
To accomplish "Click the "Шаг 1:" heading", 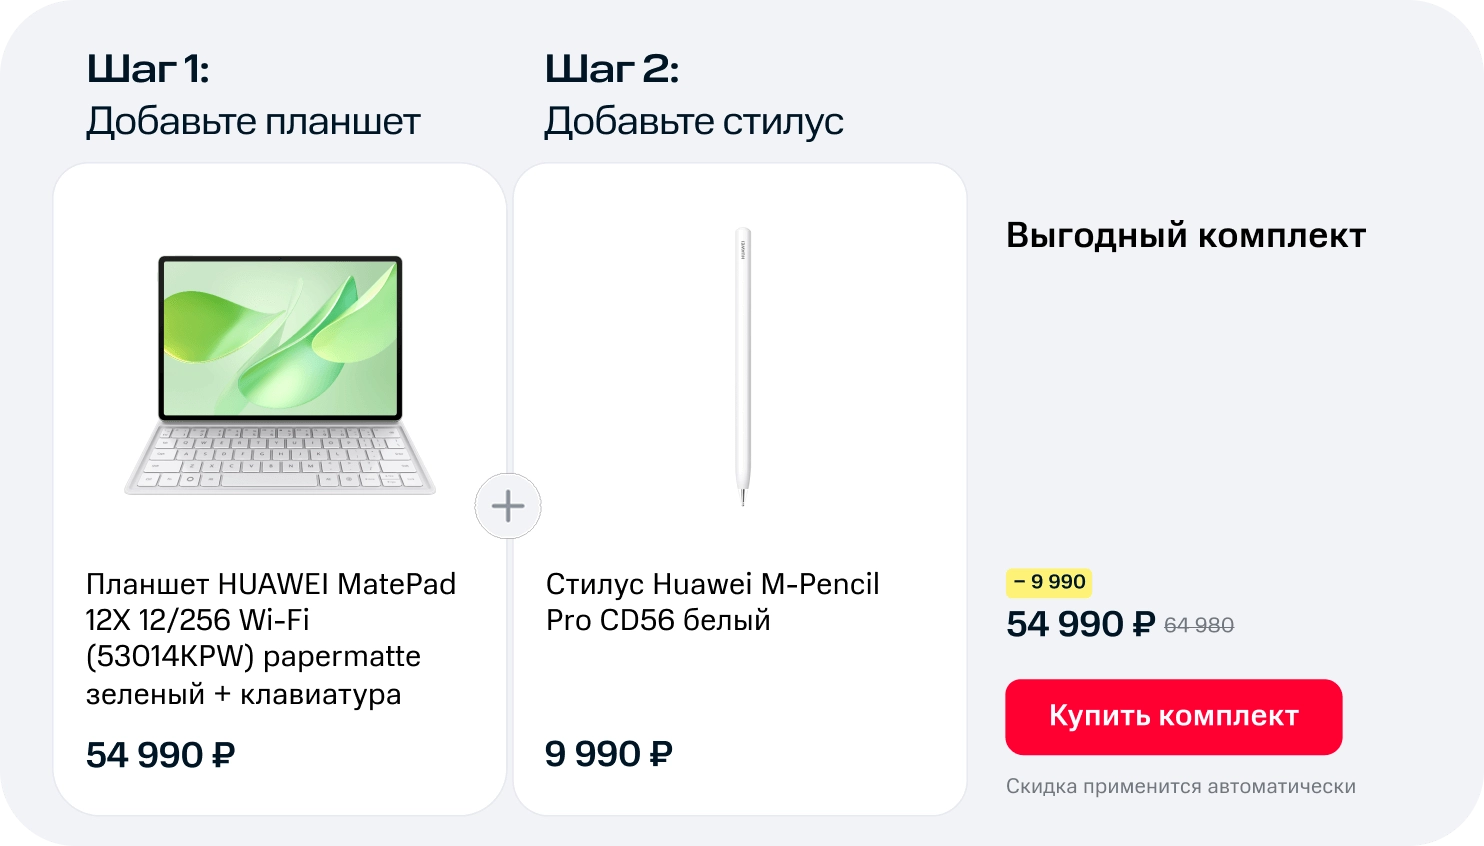I will click(x=148, y=69).
